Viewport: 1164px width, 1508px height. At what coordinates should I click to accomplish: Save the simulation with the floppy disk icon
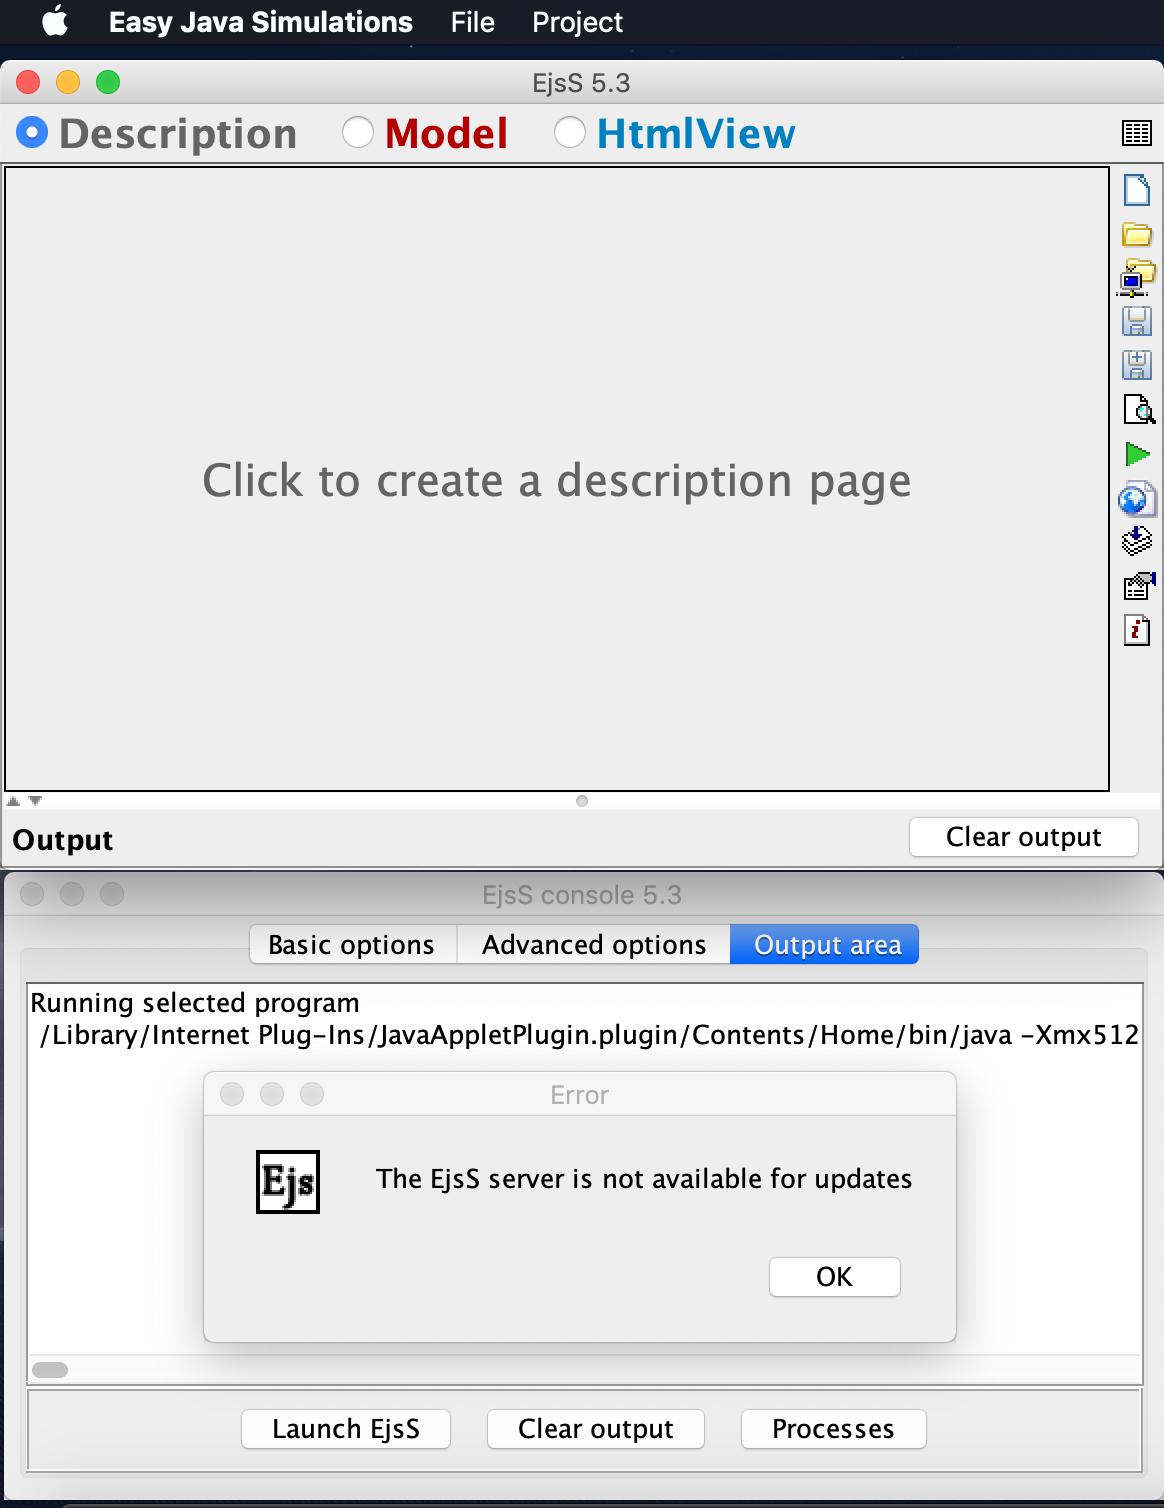[x=1137, y=321]
